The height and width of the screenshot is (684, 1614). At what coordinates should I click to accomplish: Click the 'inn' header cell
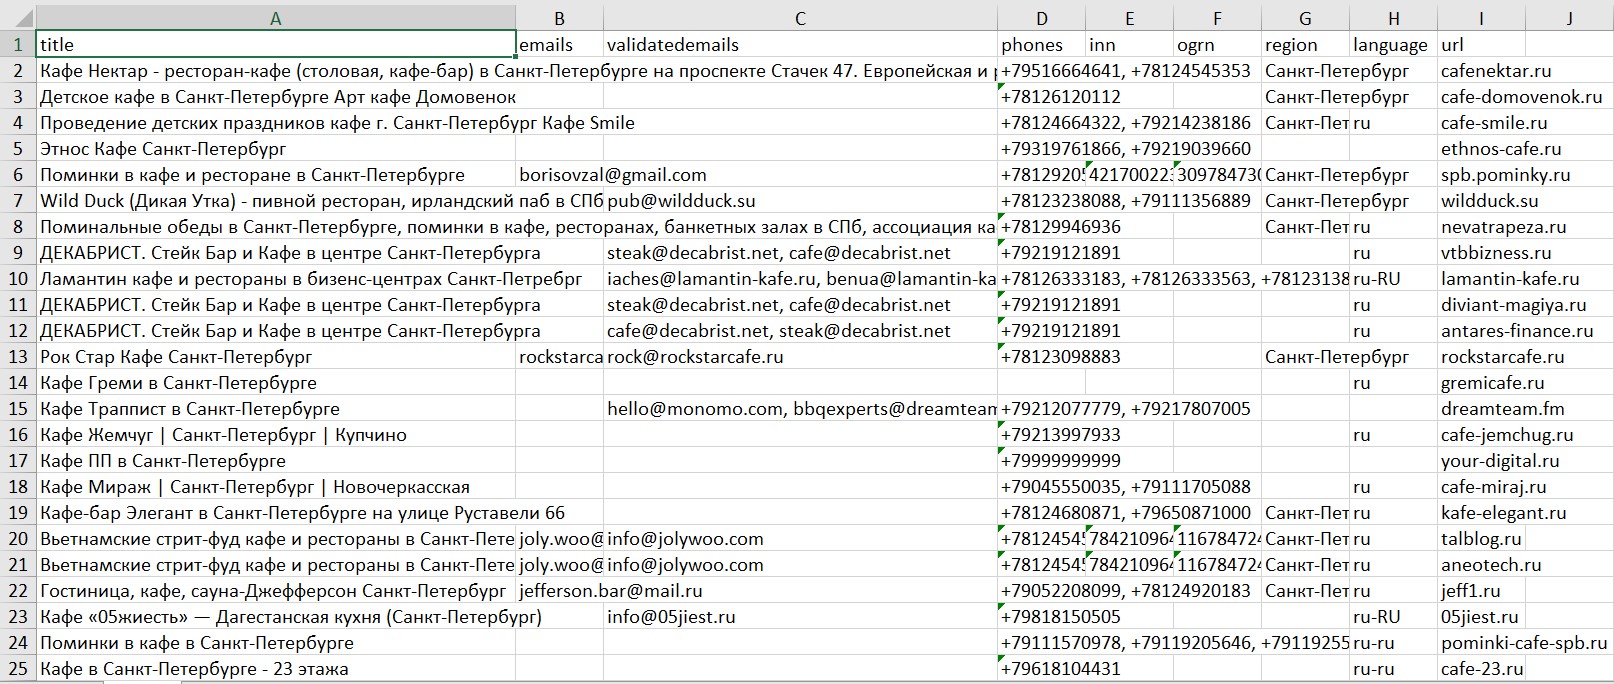tap(1130, 44)
